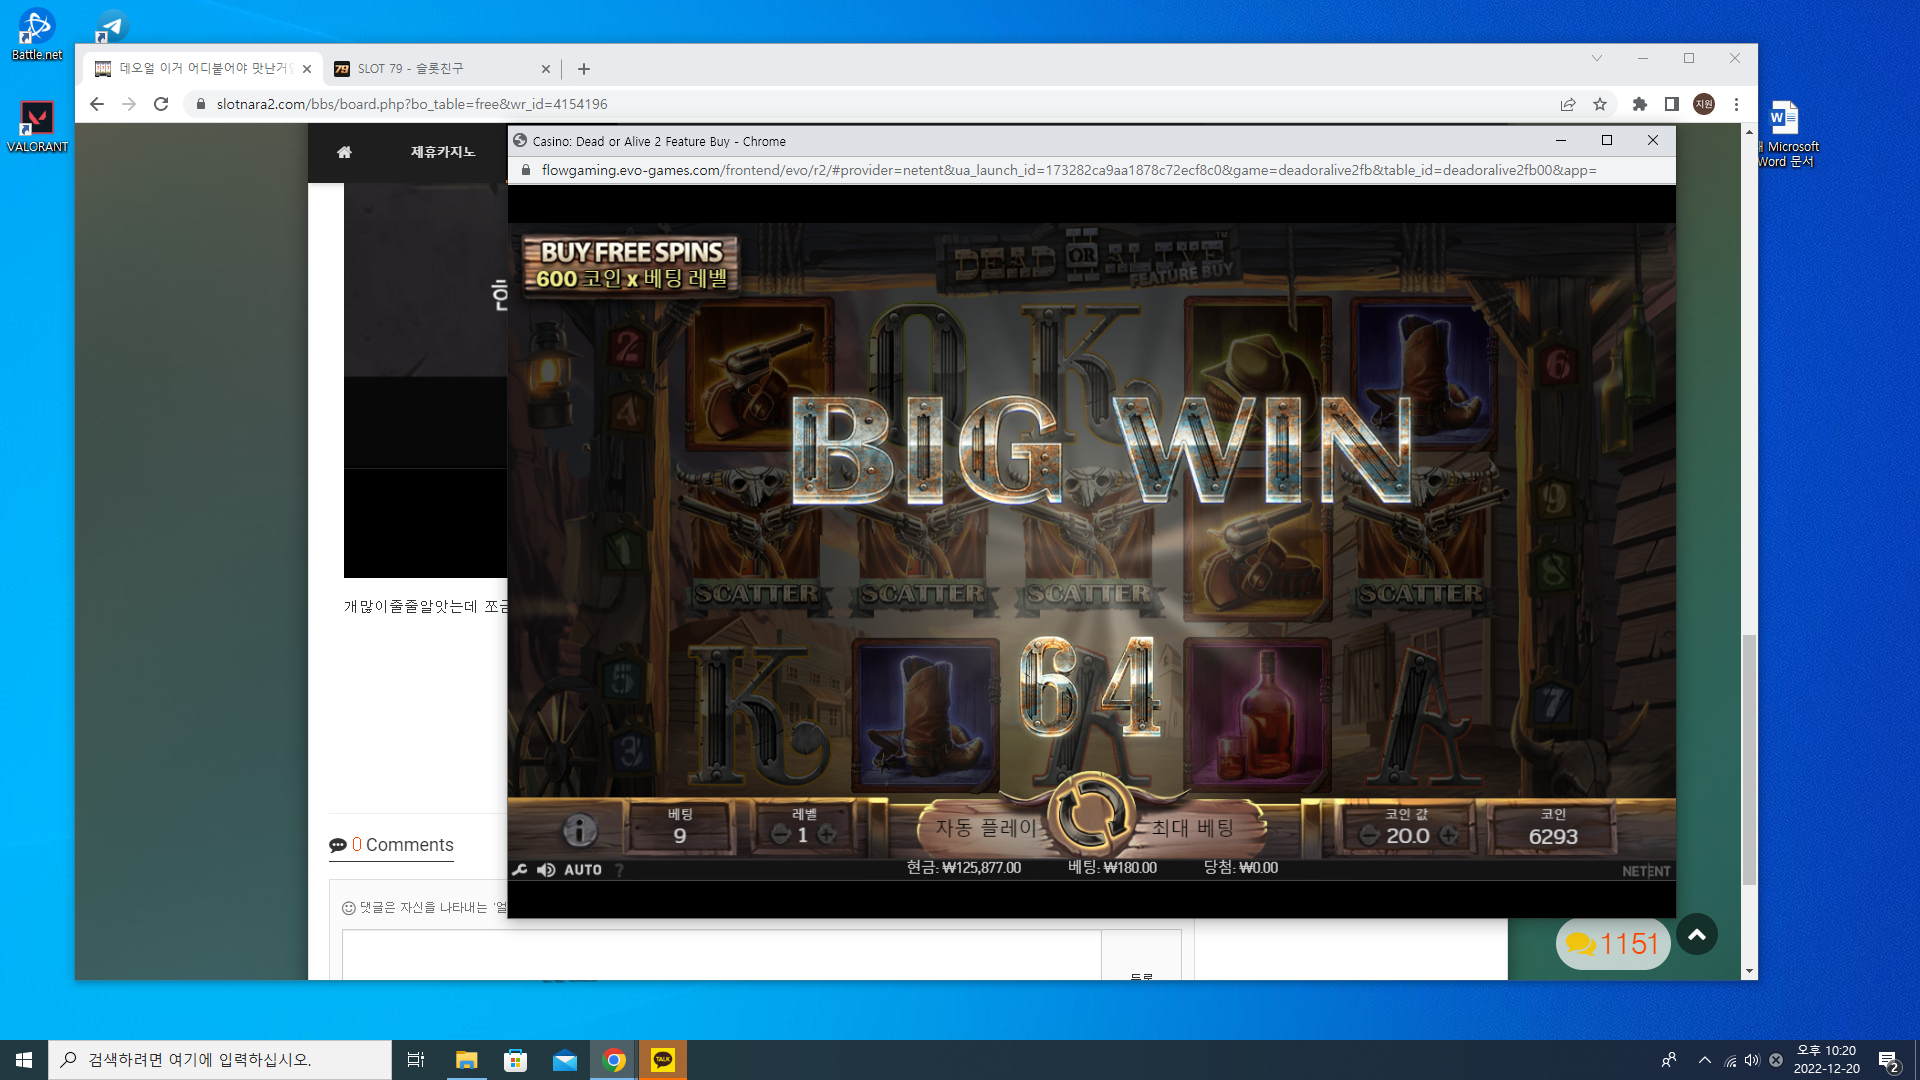This screenshot has width=1920, height=1080.
Task: Open File Explorer from taskbar
Action: tap(466, 1060)
